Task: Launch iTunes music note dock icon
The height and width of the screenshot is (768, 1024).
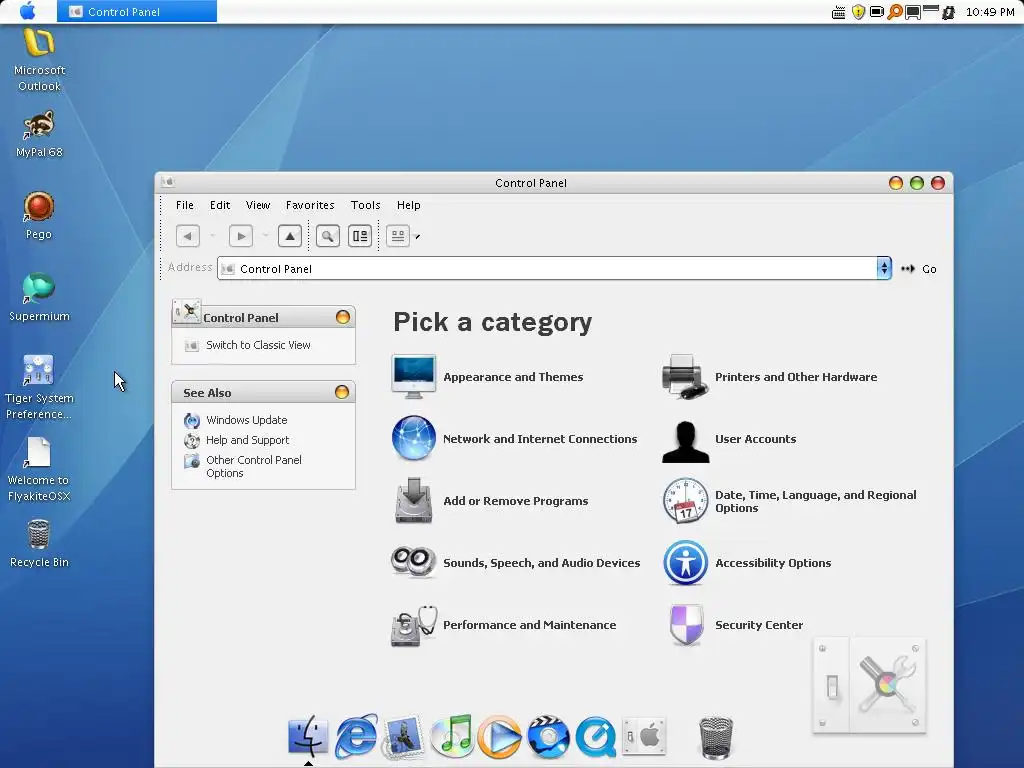Action: pos(452,736)
